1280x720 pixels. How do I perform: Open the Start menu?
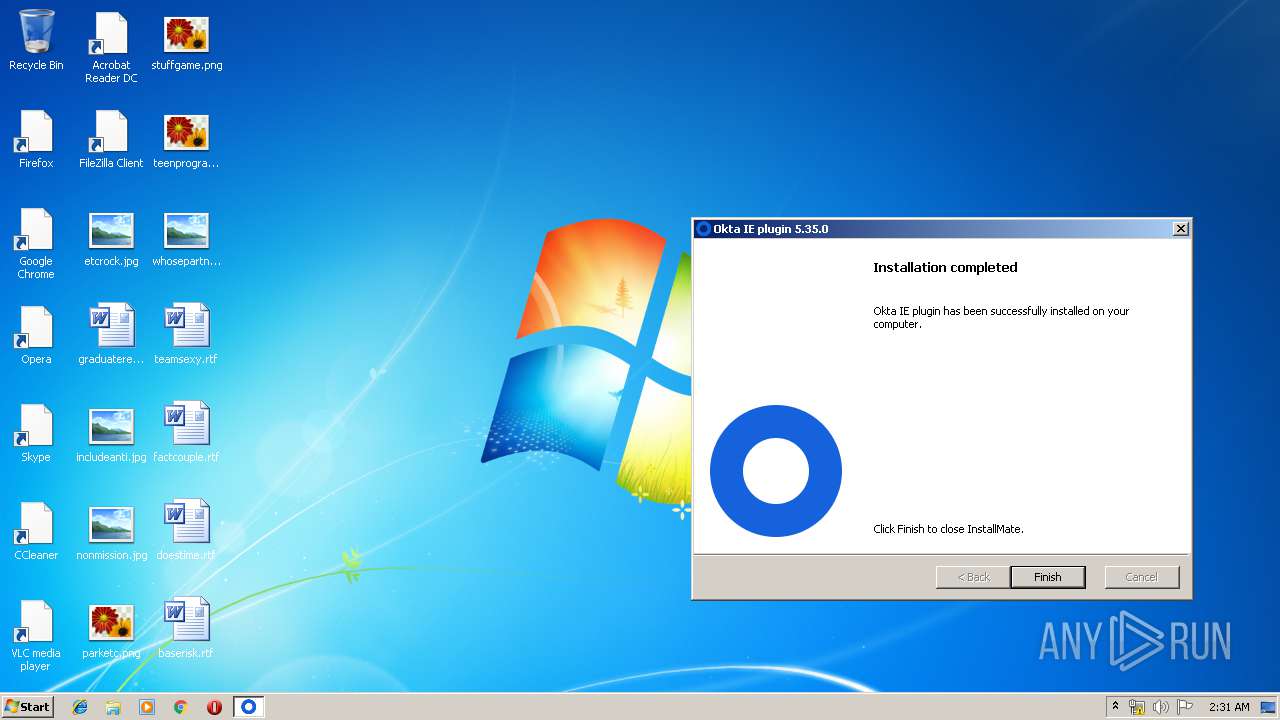[x=27, y=707]
